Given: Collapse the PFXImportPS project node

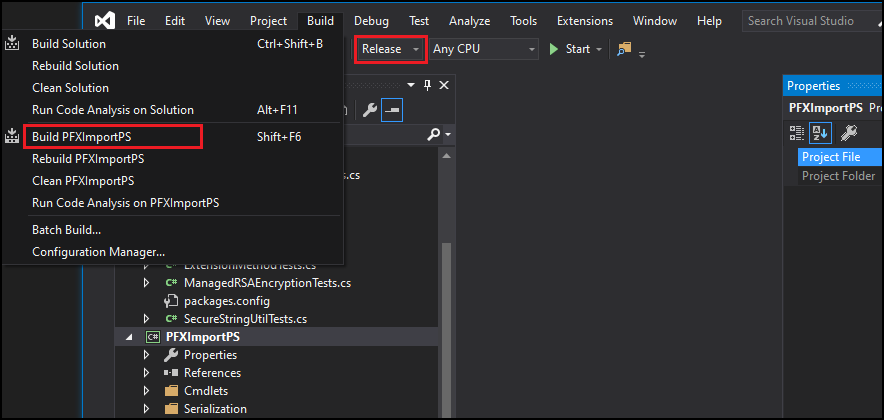Looking at the screenshot, I should coord(129,337).
